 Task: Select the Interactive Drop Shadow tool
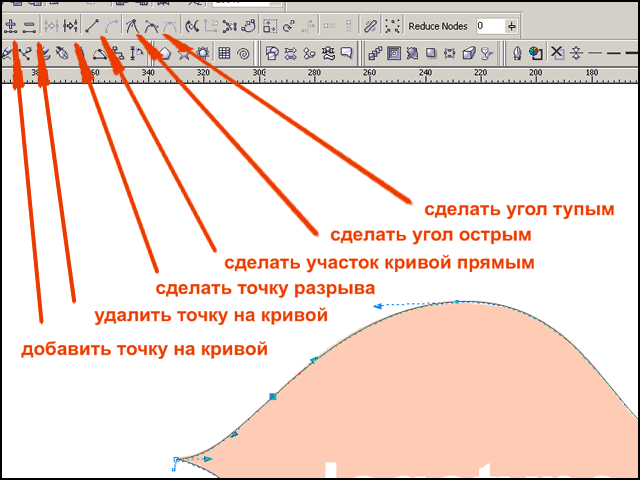point(431,53)
